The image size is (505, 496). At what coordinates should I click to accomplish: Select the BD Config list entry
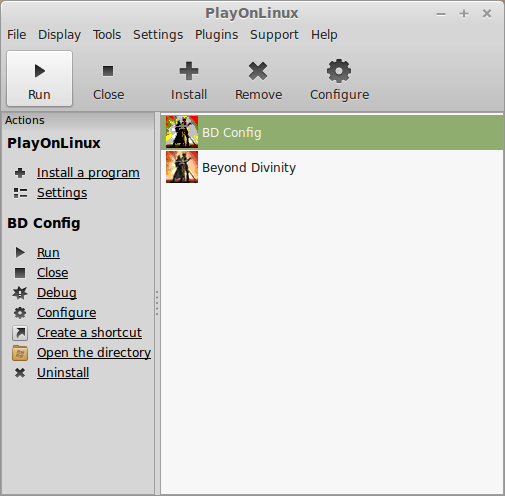(x=332, y=132)
